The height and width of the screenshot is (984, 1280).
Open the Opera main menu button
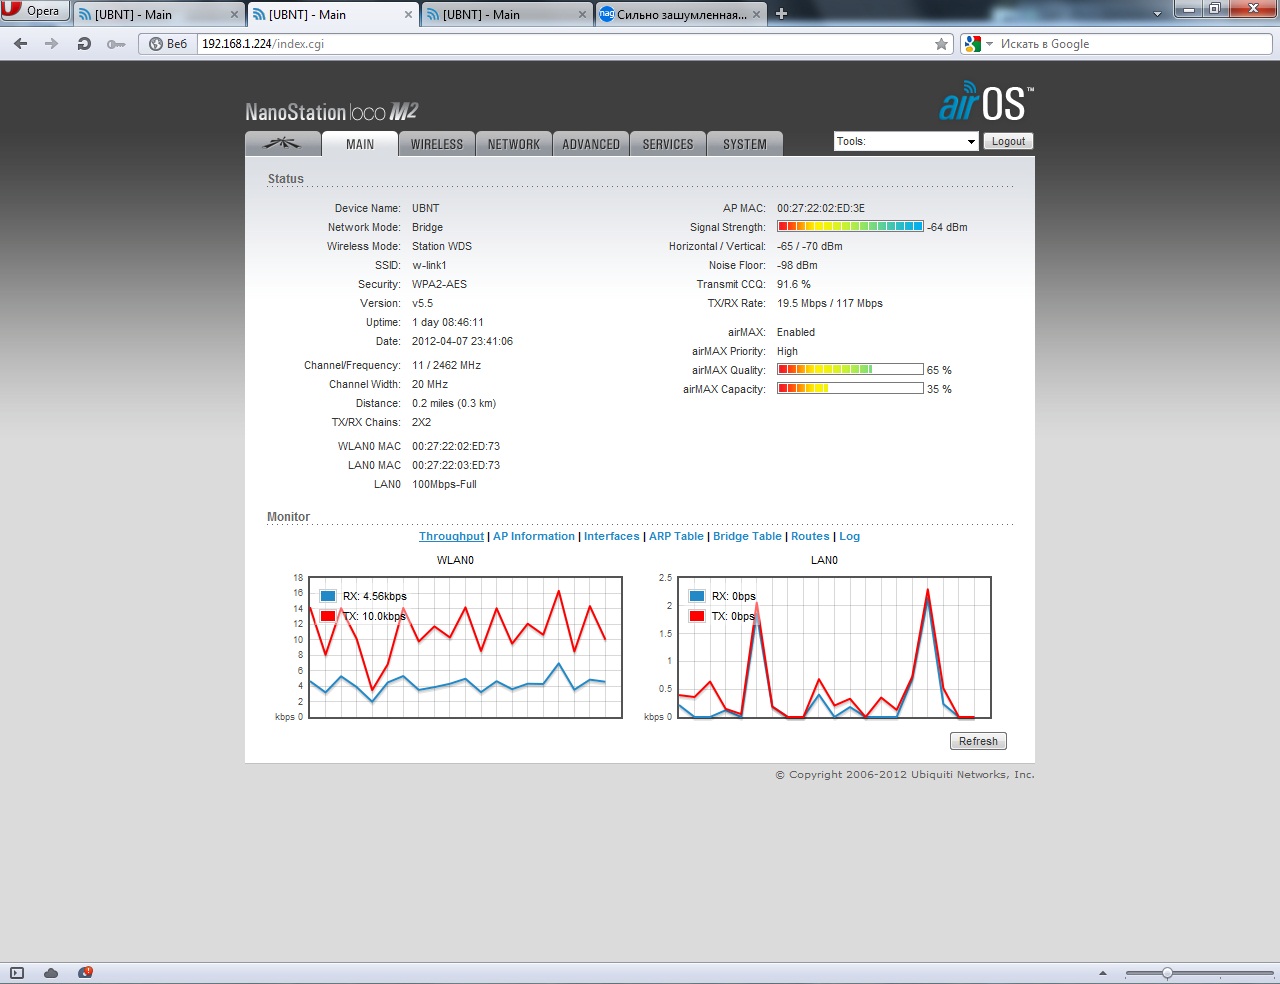tap(35, 11)
